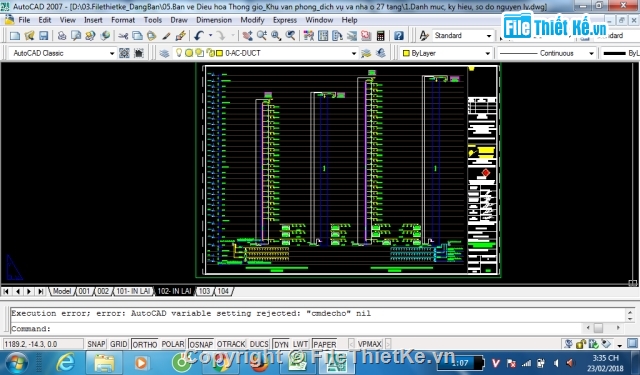Click the VPMAX button in status bar
The width and height of the screenshot is (640, 375).
pos(369,344)
